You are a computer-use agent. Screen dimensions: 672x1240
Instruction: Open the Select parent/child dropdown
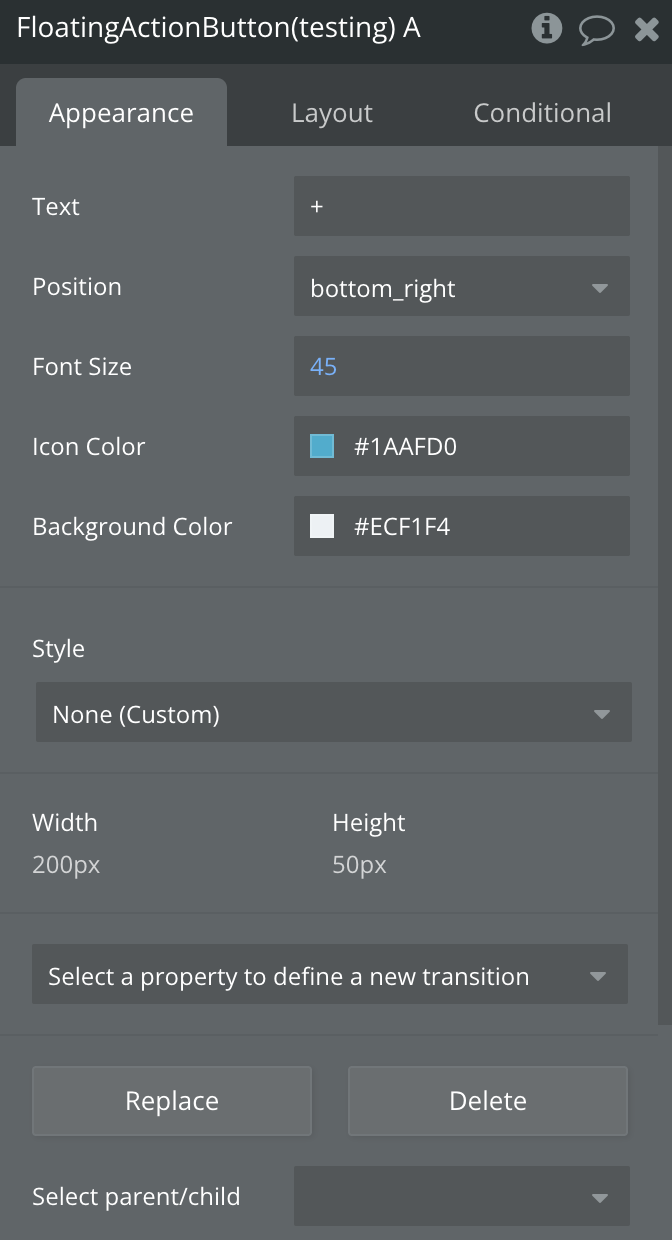point(462,1196)
